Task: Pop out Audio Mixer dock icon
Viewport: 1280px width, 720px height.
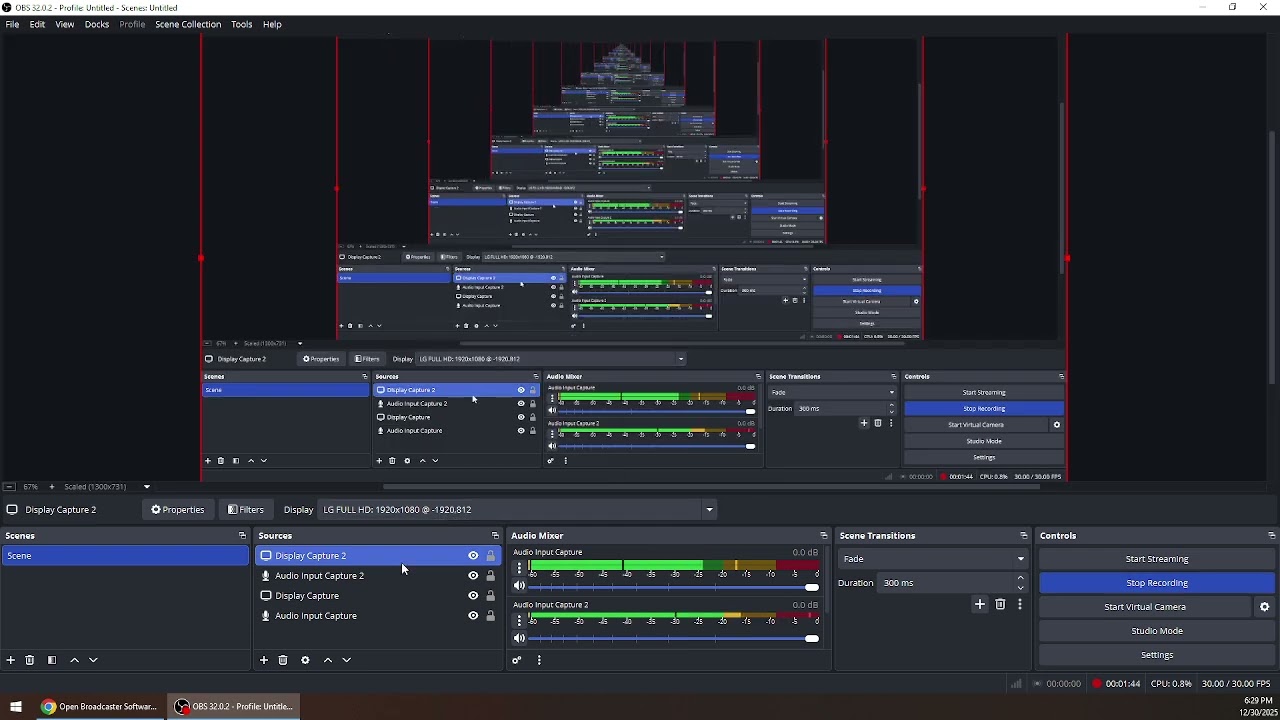Action: click(823, 536)
